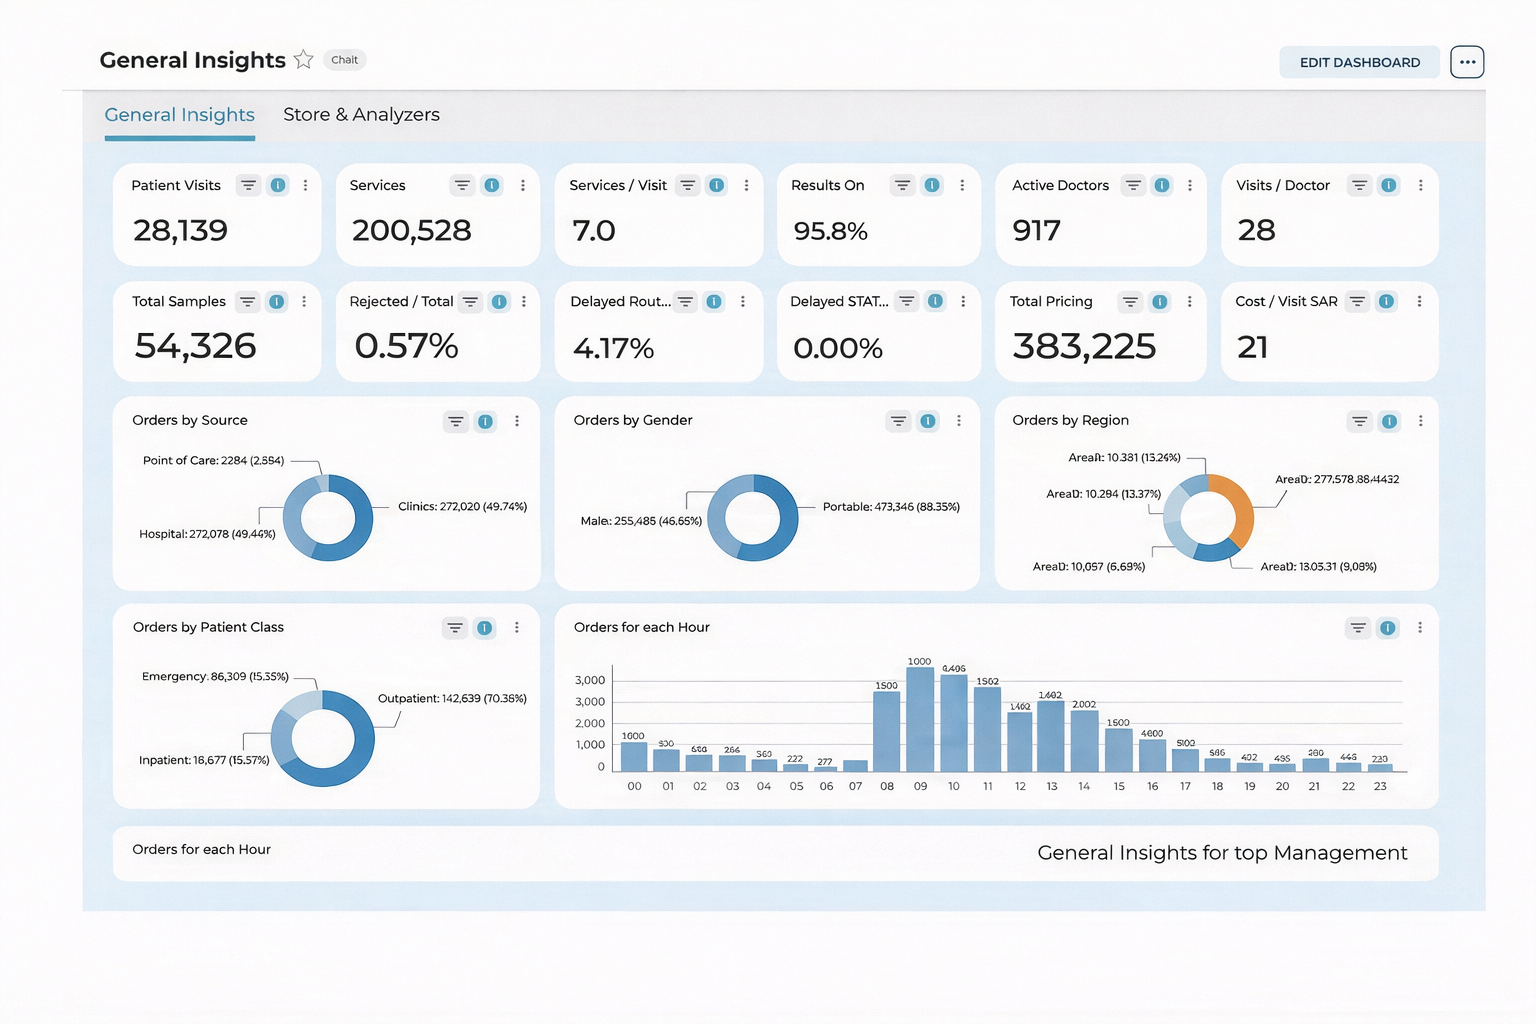Click info icon on Cost / Visit SAR

pos(1387,302)
